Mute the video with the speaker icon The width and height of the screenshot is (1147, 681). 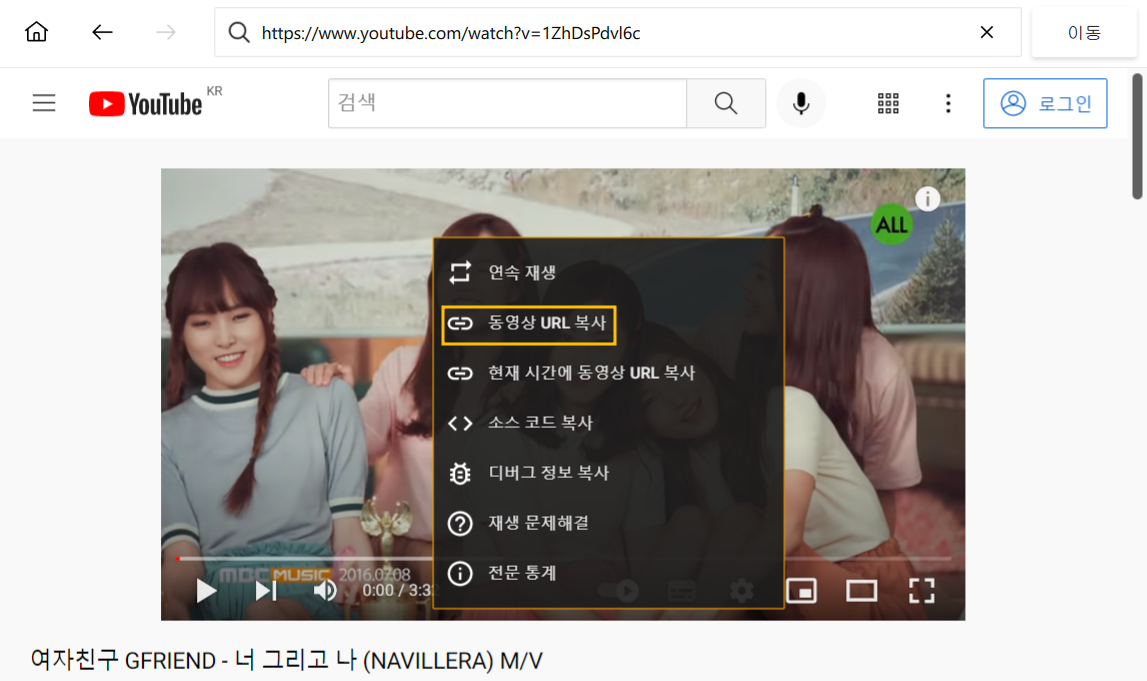tap(325, 590)
